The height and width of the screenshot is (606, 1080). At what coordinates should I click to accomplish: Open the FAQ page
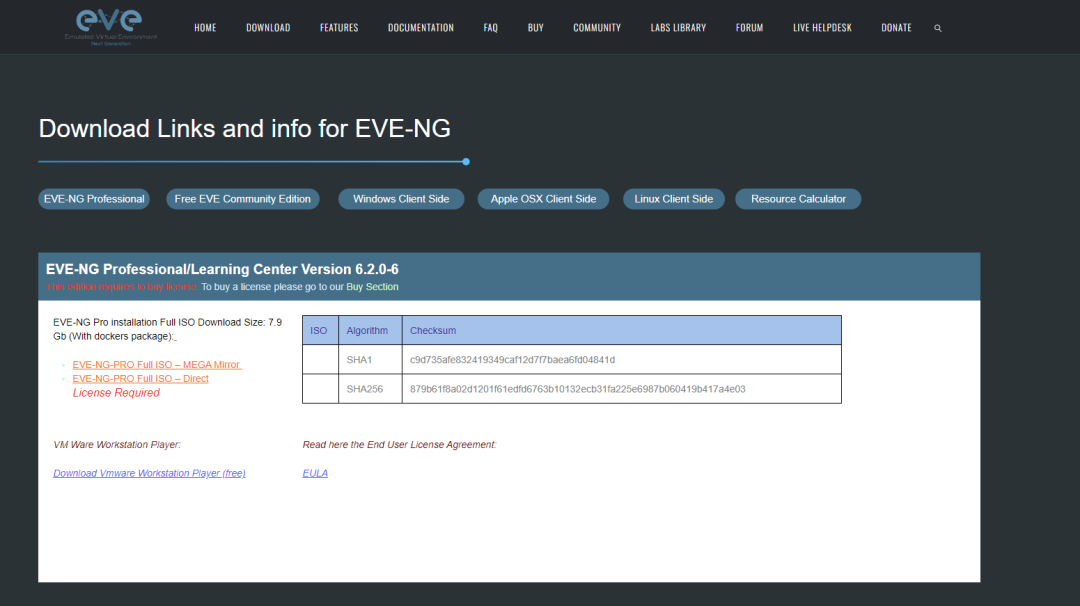click(490, 28)
